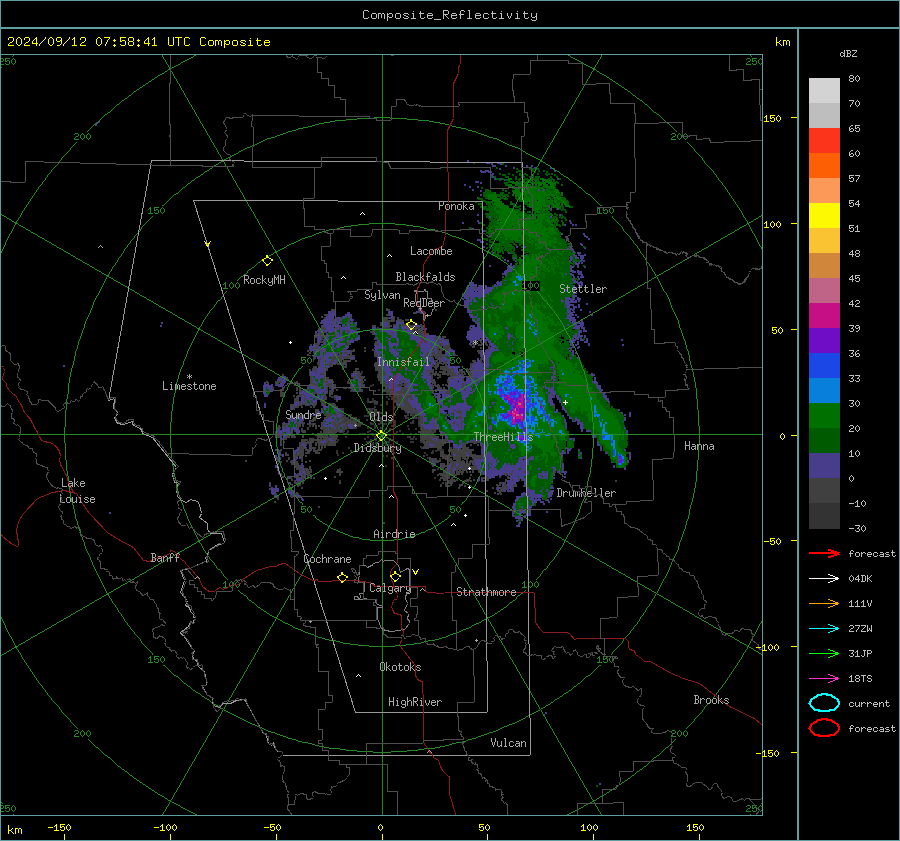Viewport: 900px width, 841px height.
Task: Click the cyan 27ZW arrow icon
Action: tap(824, 629)
